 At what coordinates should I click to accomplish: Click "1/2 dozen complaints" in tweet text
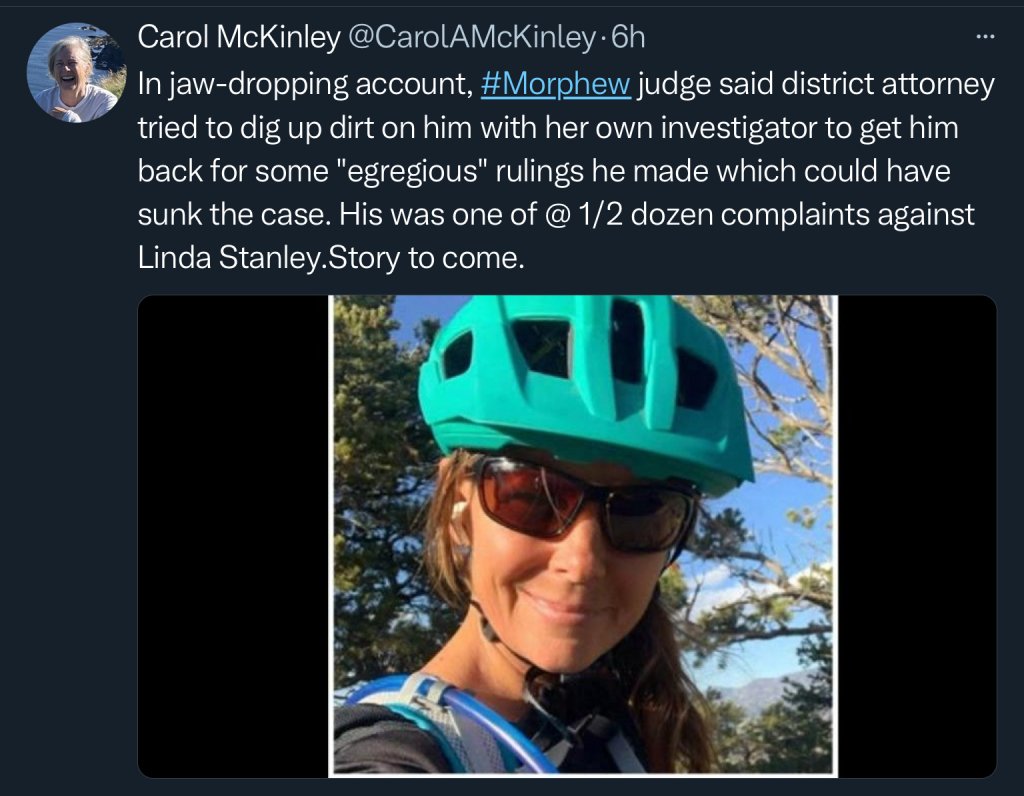point(773,215)
